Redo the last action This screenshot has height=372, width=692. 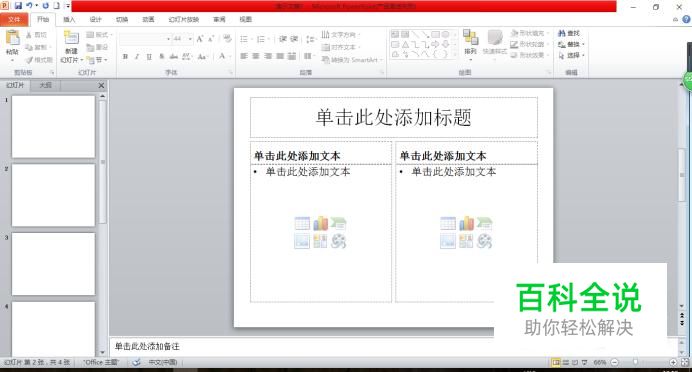(45, 6)
